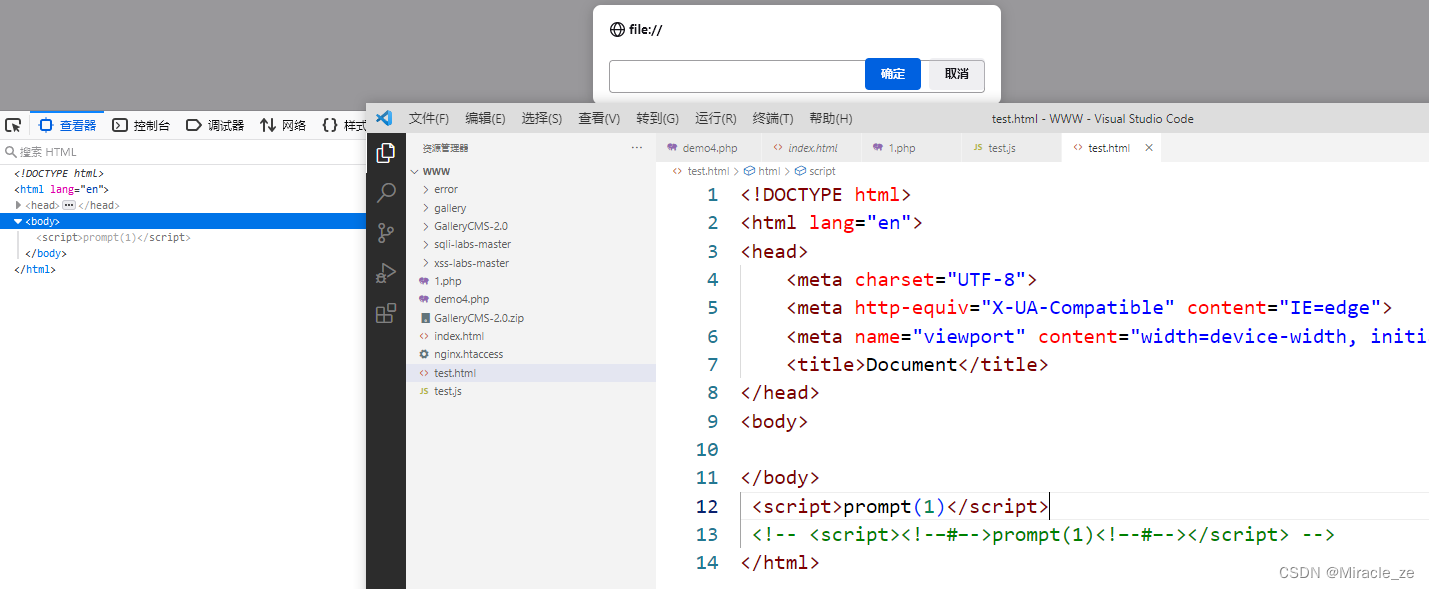1429x589 pixels.
Task: Select html lang node in inspector
Action: 61,189
